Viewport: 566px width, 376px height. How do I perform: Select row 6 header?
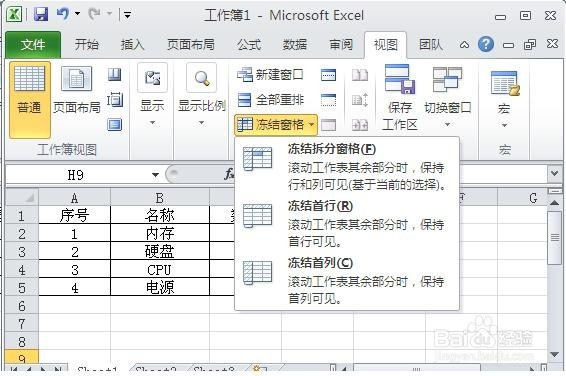coord(22,306)
